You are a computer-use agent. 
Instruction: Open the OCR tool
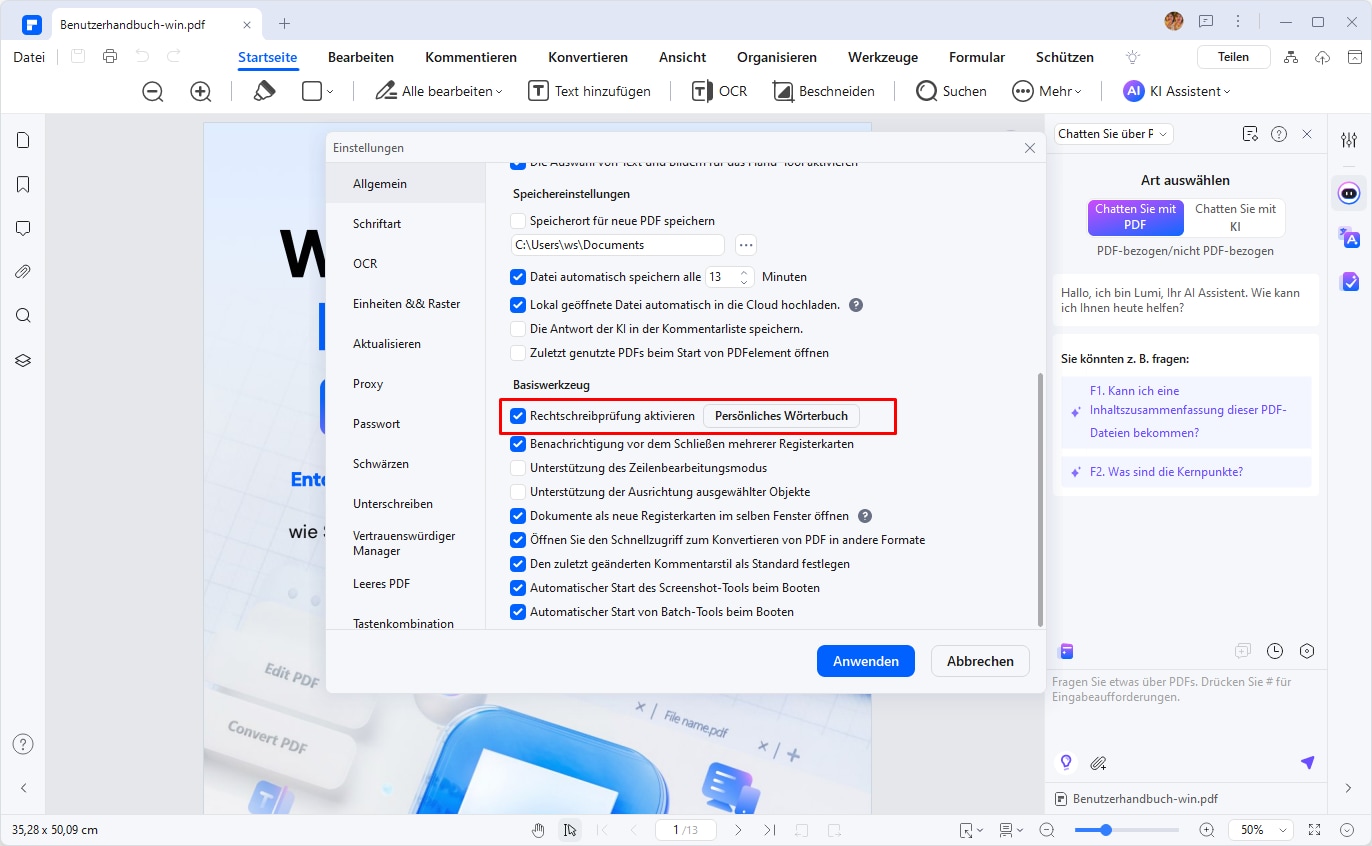point(719,91)
